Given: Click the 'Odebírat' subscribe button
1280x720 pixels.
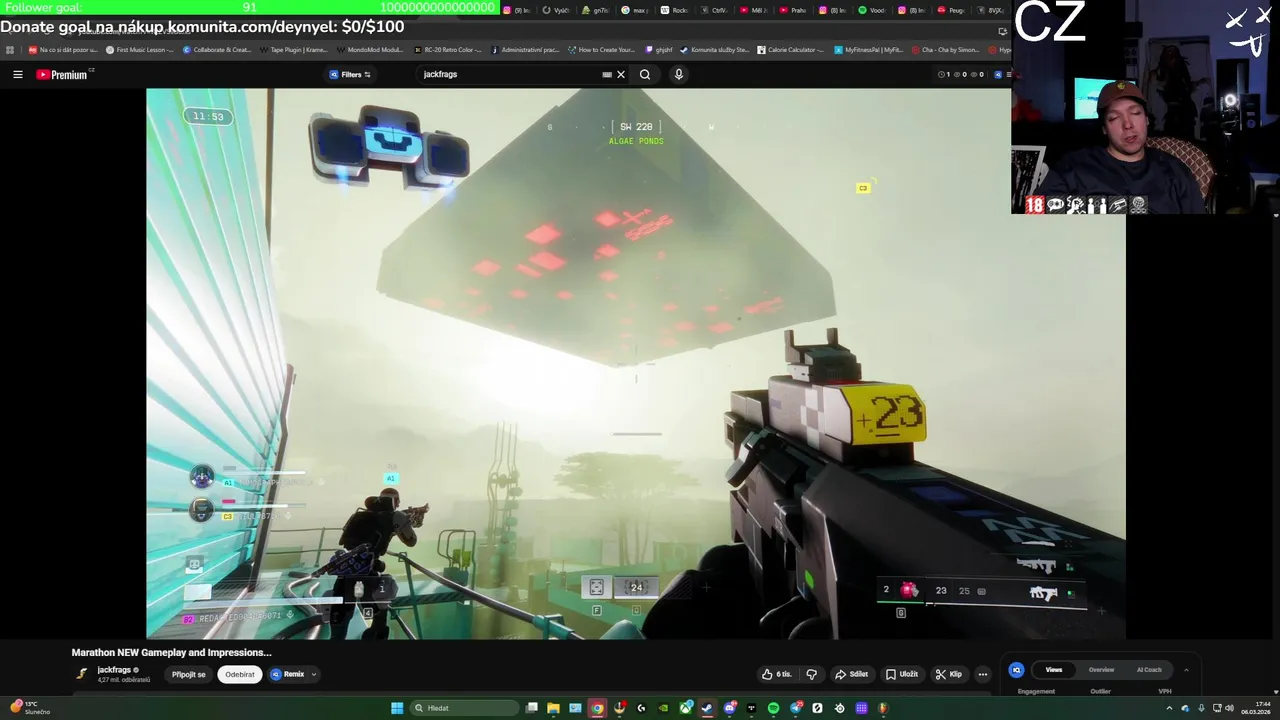Looking at the screenshot, I should coord(240,674).
